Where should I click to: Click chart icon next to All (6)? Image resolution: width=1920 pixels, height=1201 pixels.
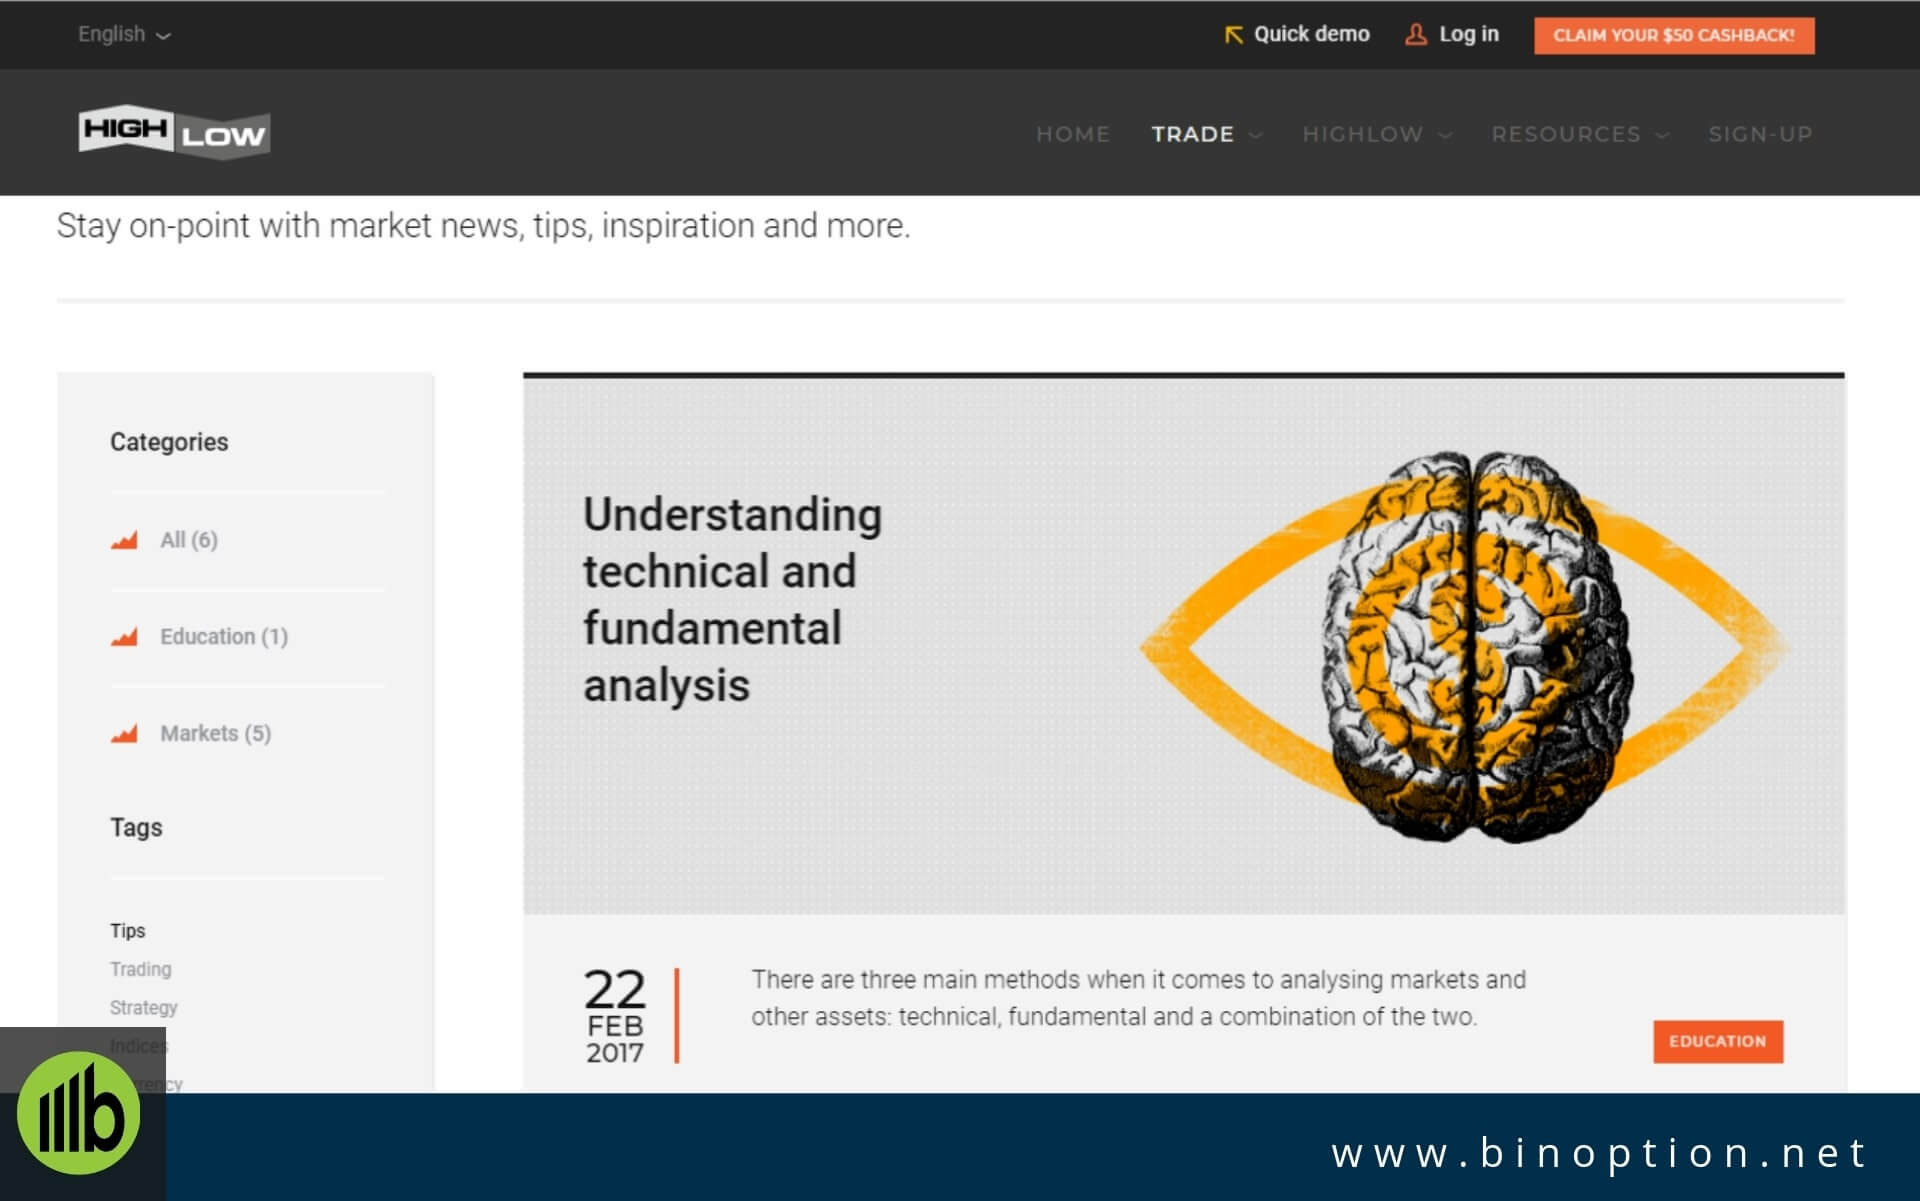click(124, 541)
